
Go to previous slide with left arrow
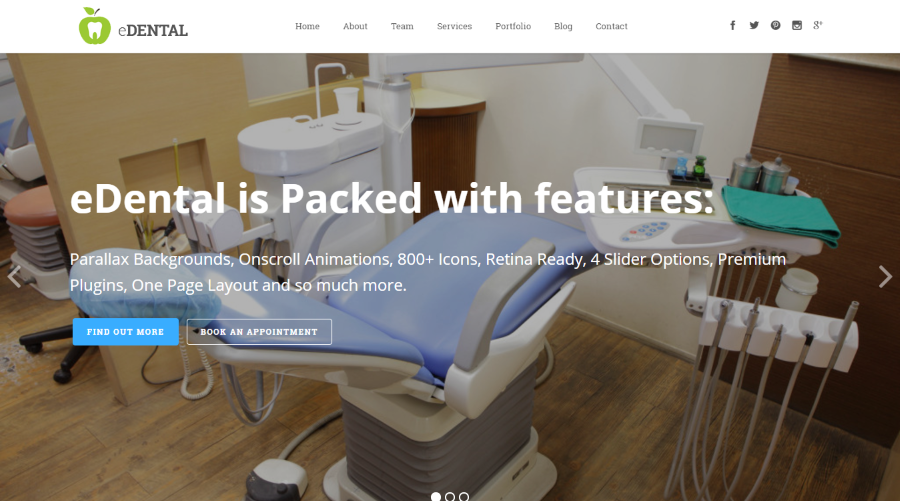click(x=14, y=277)
